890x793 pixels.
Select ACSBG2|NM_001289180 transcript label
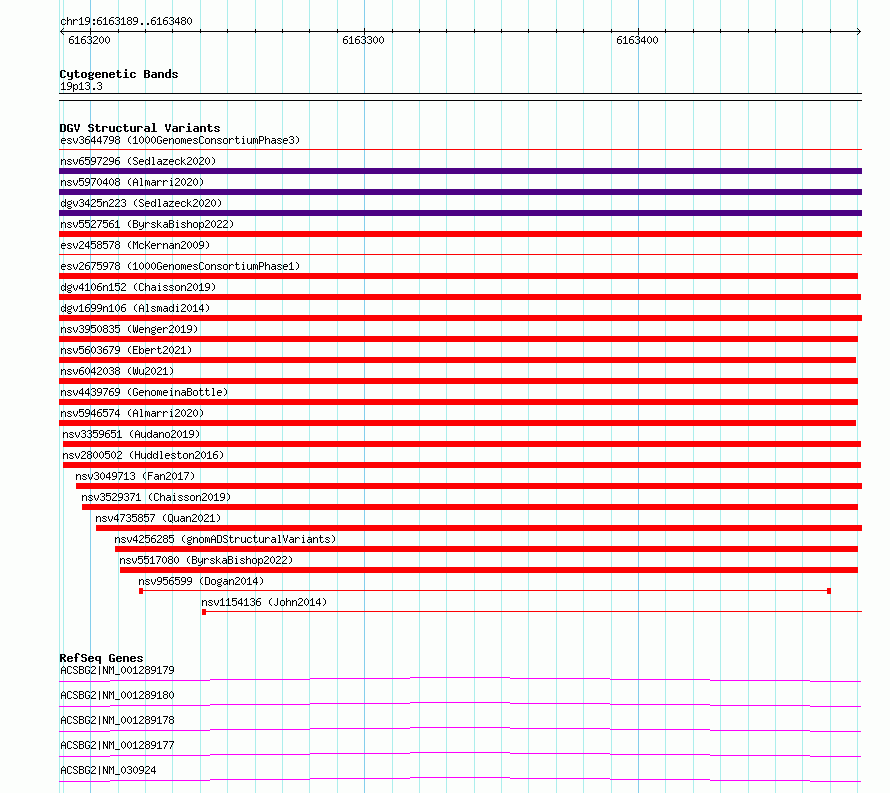(x=117, y=695)
